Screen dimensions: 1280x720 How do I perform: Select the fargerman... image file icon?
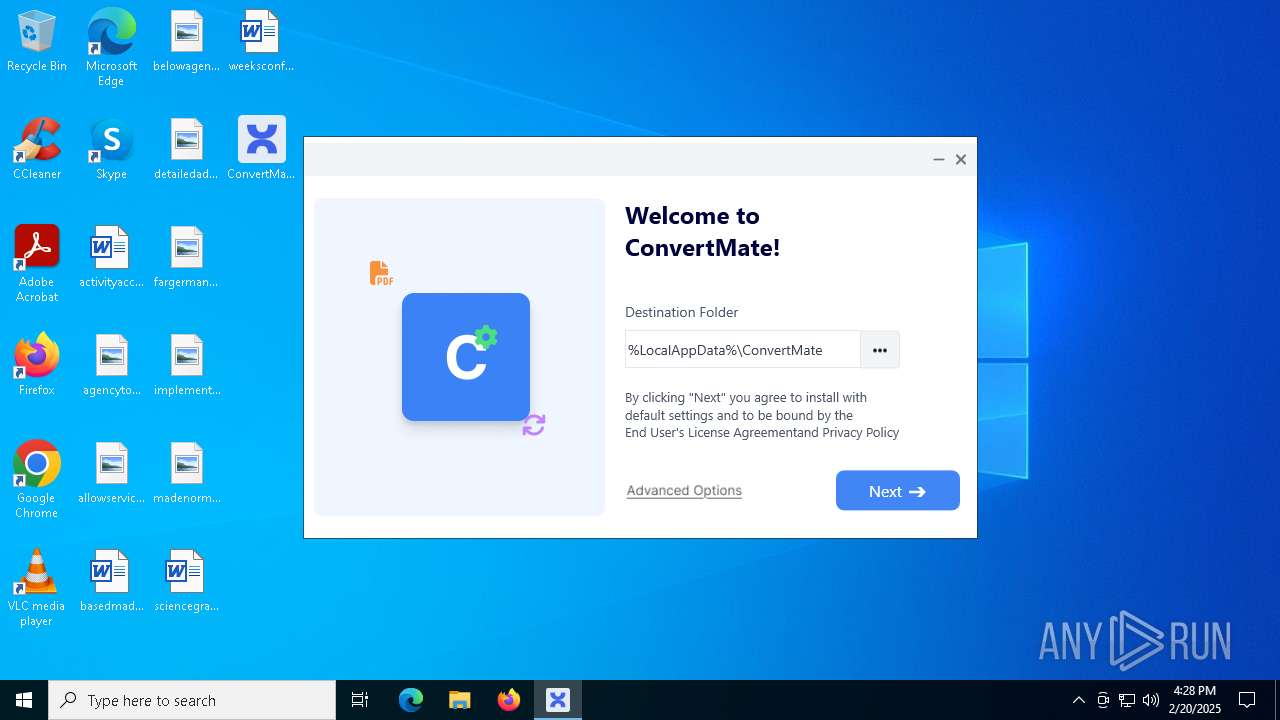(186, 258)
